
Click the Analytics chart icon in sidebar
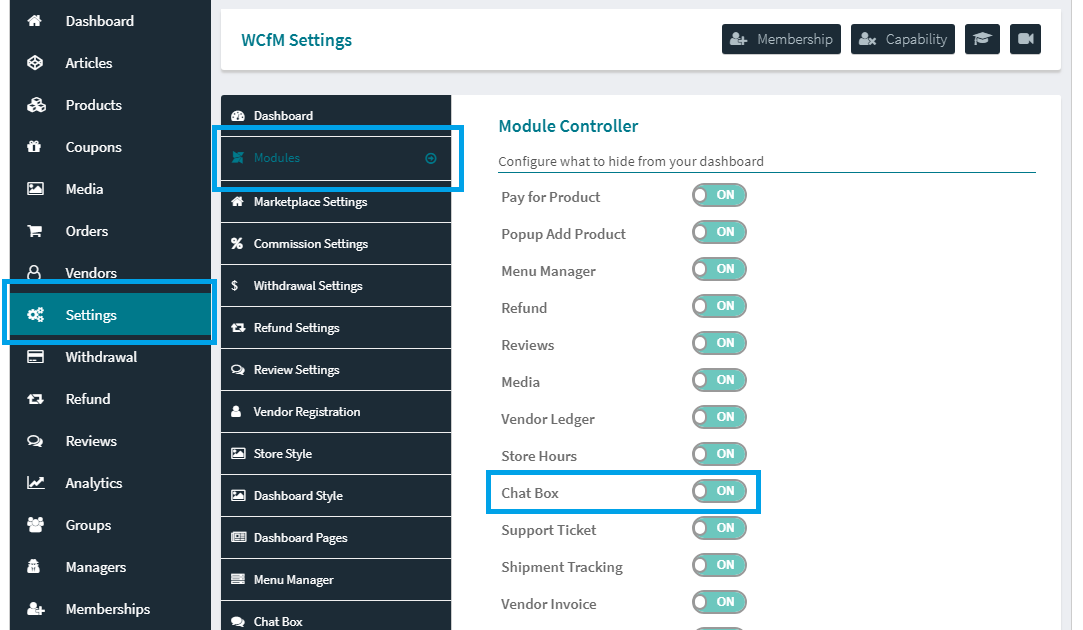[35, 483]
